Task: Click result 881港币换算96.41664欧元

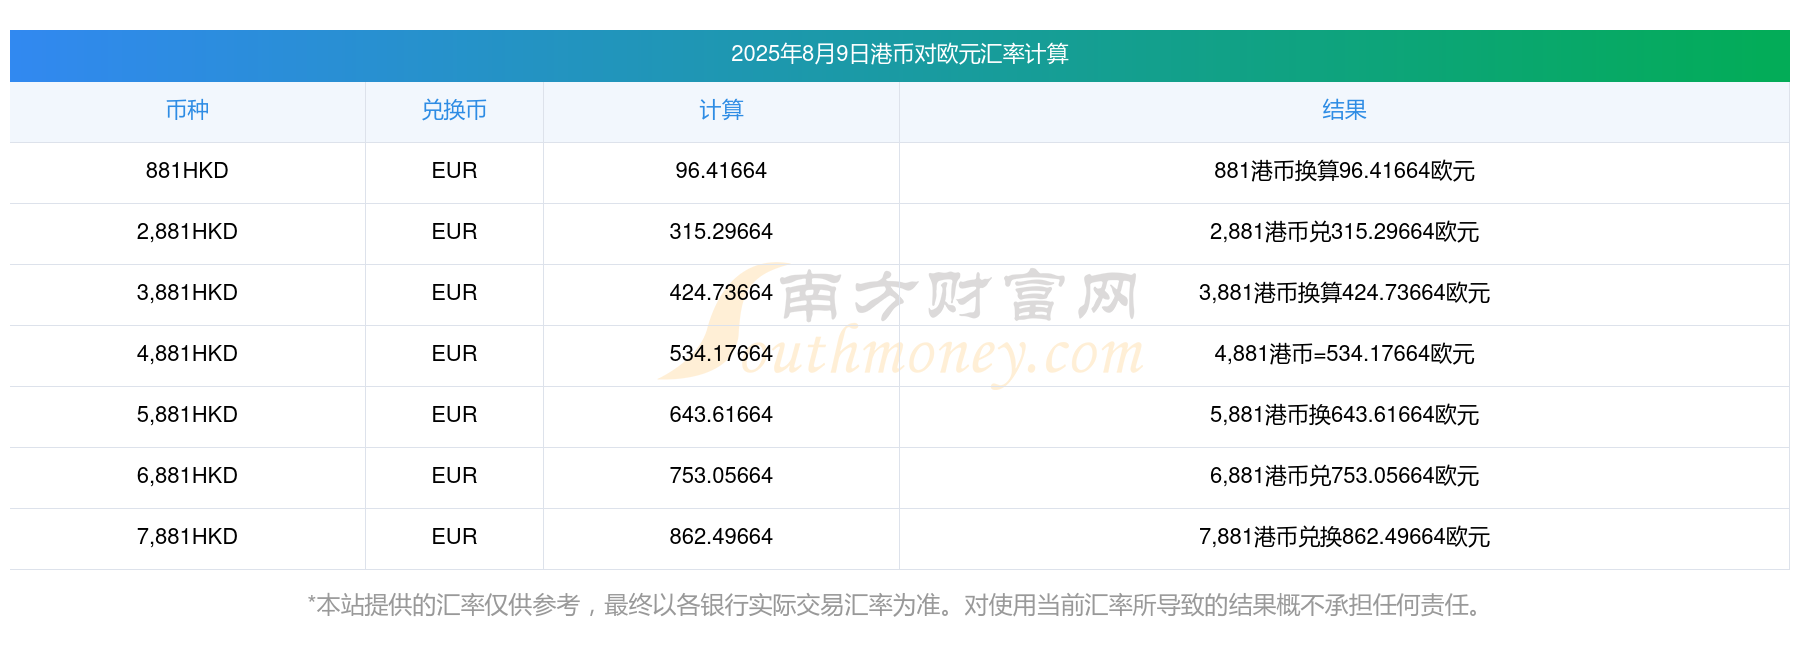Action: click(x=1344, y=171)
